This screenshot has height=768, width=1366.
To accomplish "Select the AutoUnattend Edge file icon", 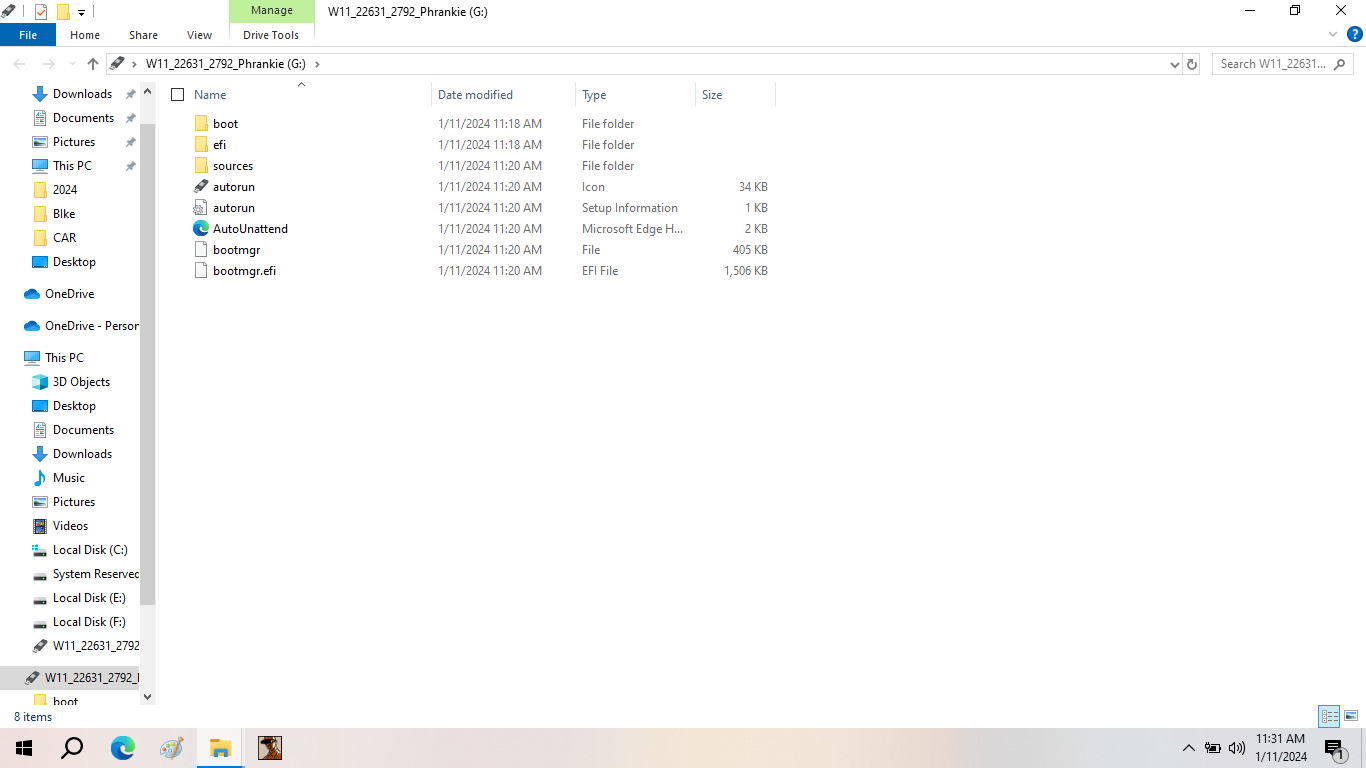I will [201, 229].
